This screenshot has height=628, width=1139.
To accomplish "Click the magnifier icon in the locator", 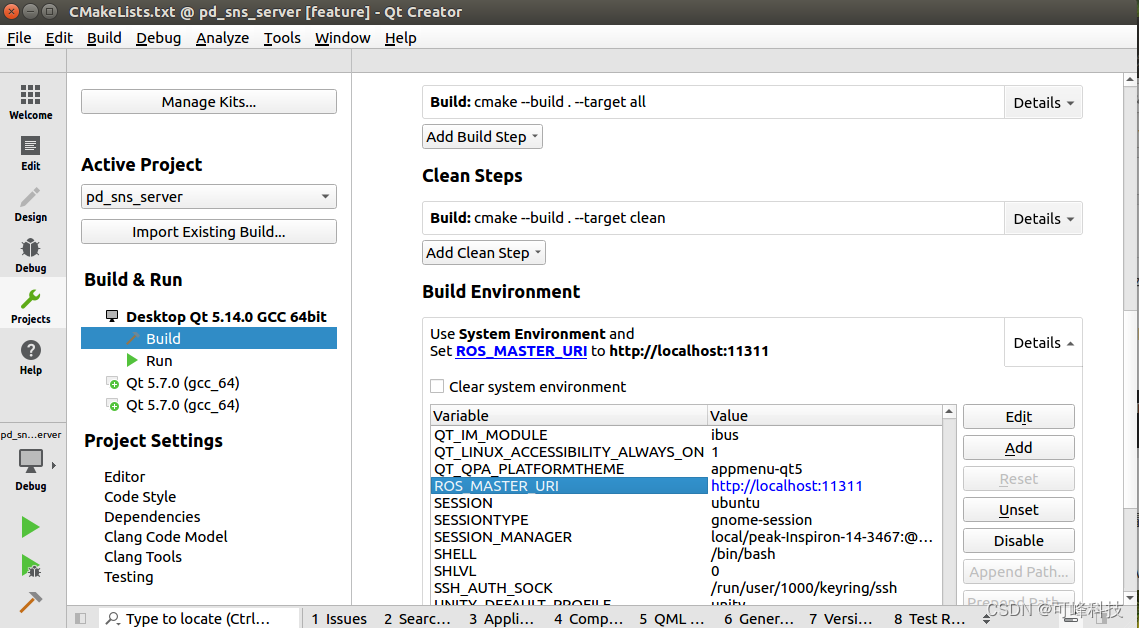I will pos(113,619).
